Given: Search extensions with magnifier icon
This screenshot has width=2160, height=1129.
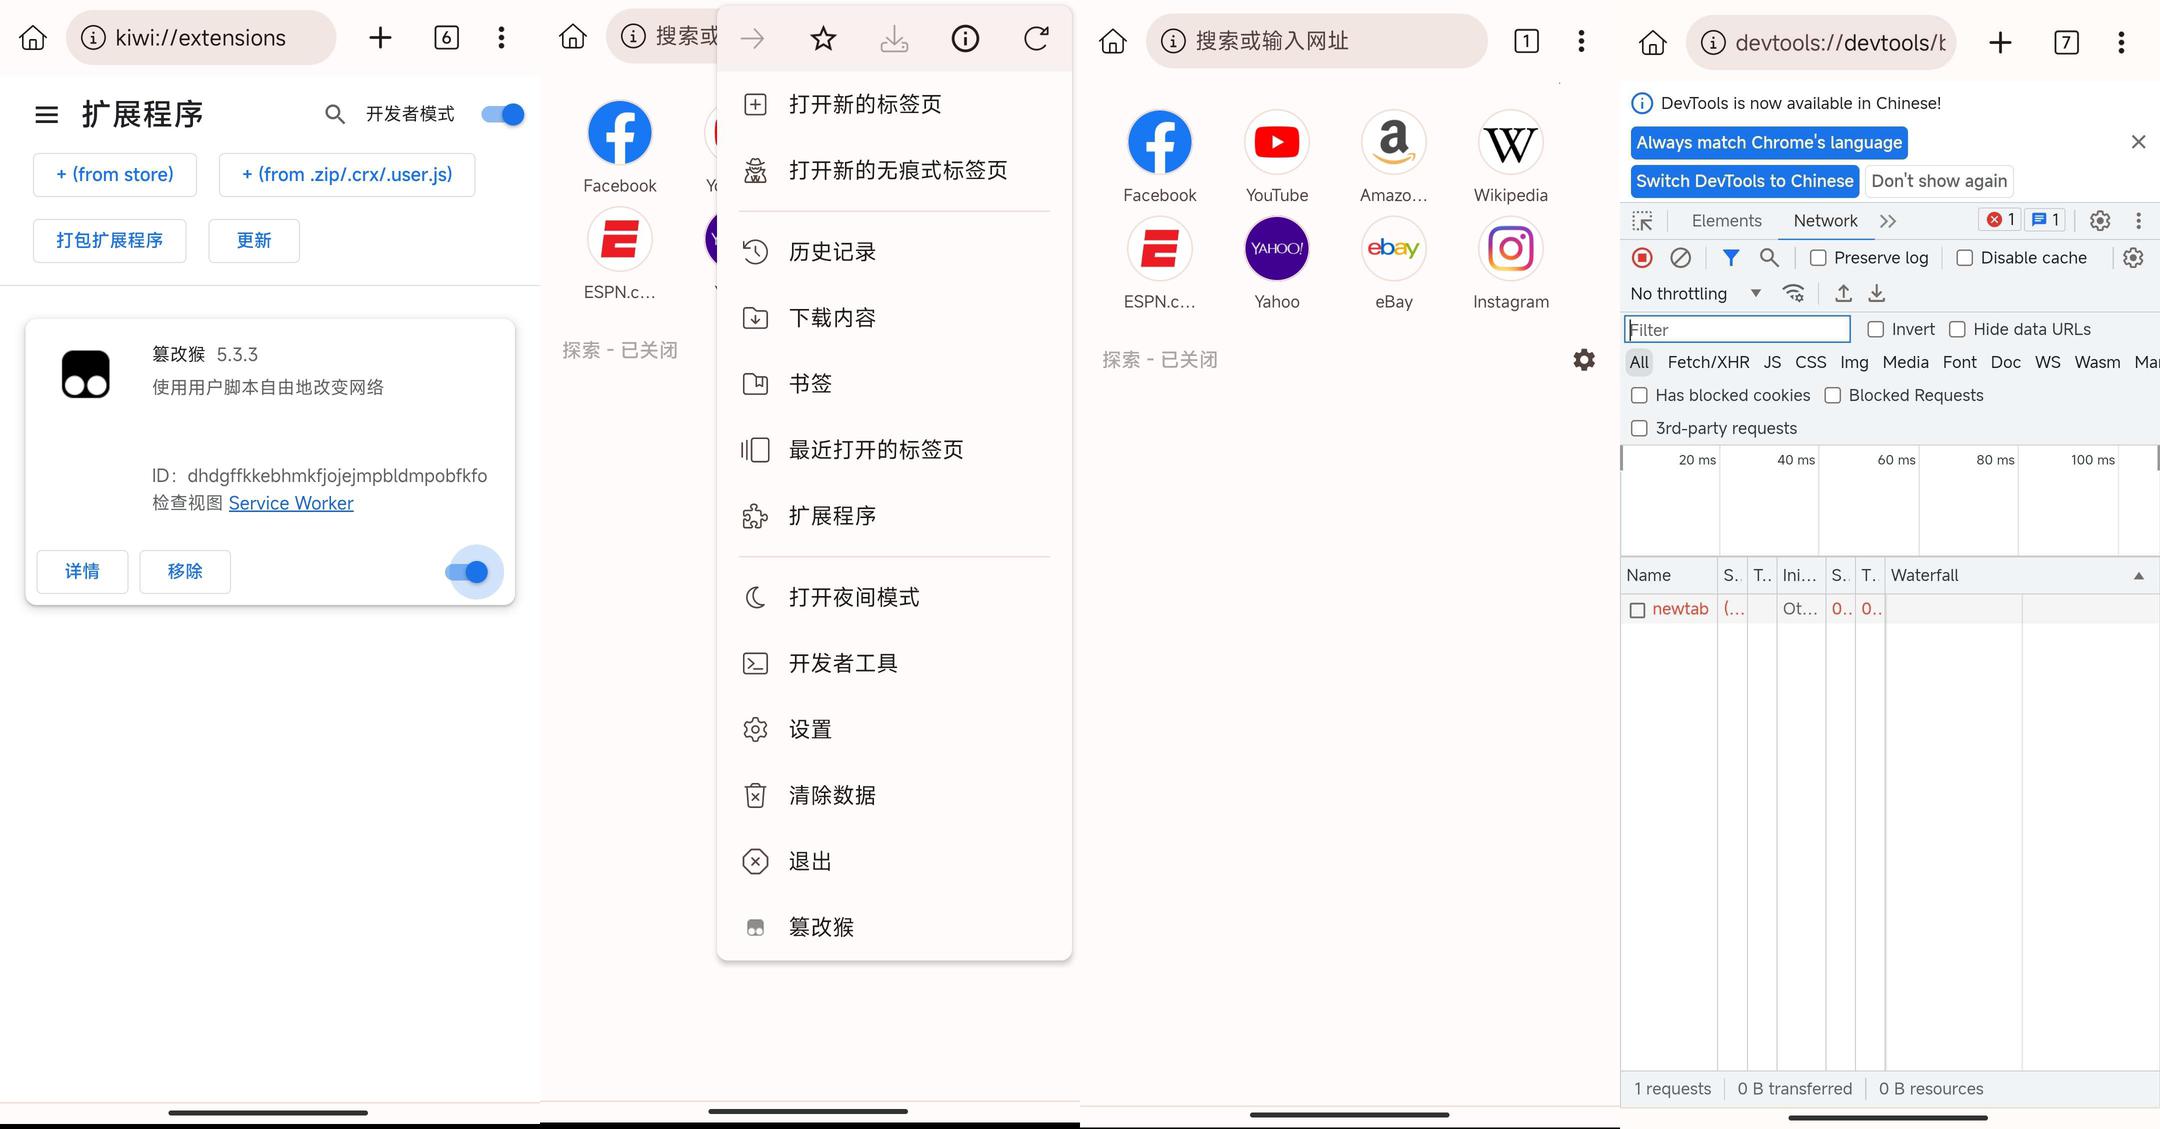Looking at the screenshot, I should click(x=335, y=114).
